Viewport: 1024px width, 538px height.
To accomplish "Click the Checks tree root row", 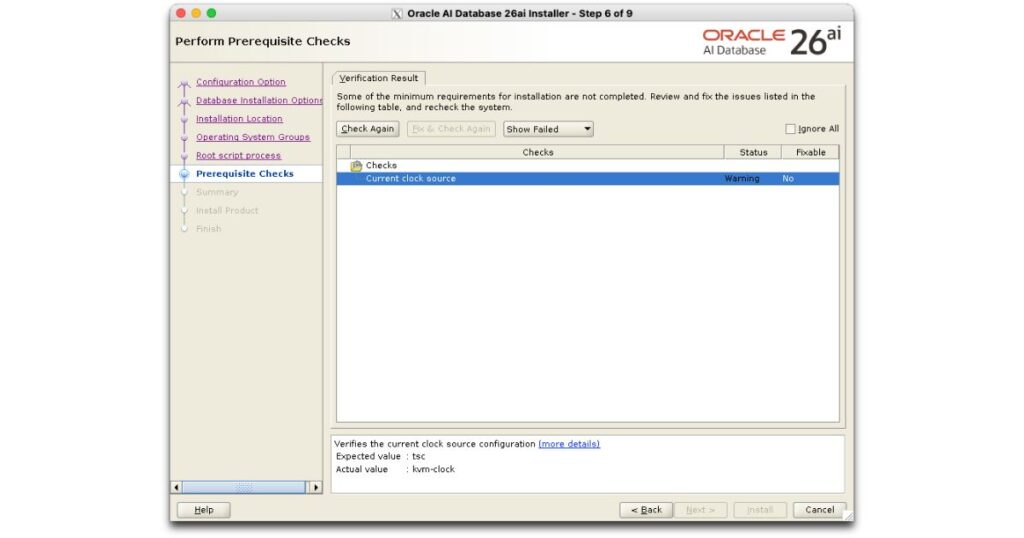I will [588, 166].
